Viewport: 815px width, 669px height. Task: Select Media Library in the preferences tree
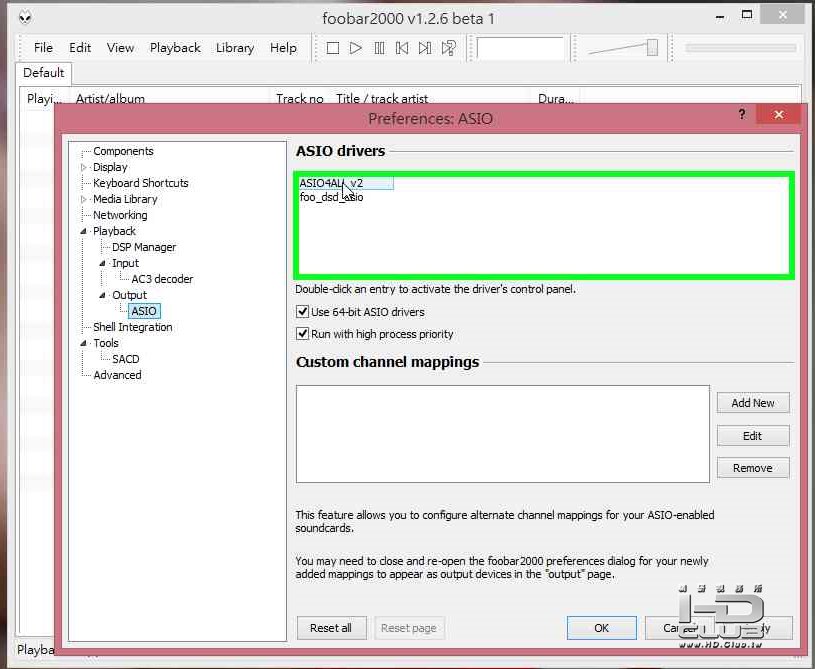pyautogui.click(x=125, y=199)
